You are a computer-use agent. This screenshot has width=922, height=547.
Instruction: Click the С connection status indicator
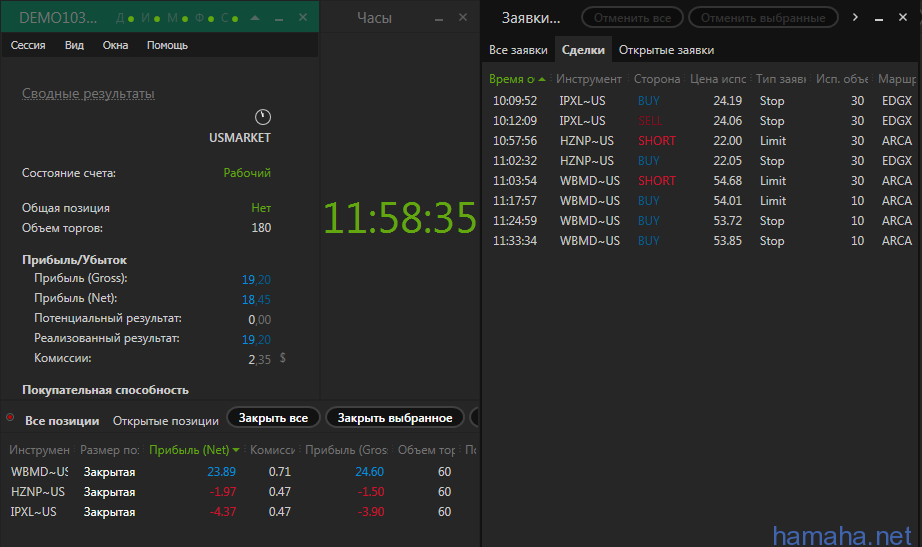[x=230, y=18]
